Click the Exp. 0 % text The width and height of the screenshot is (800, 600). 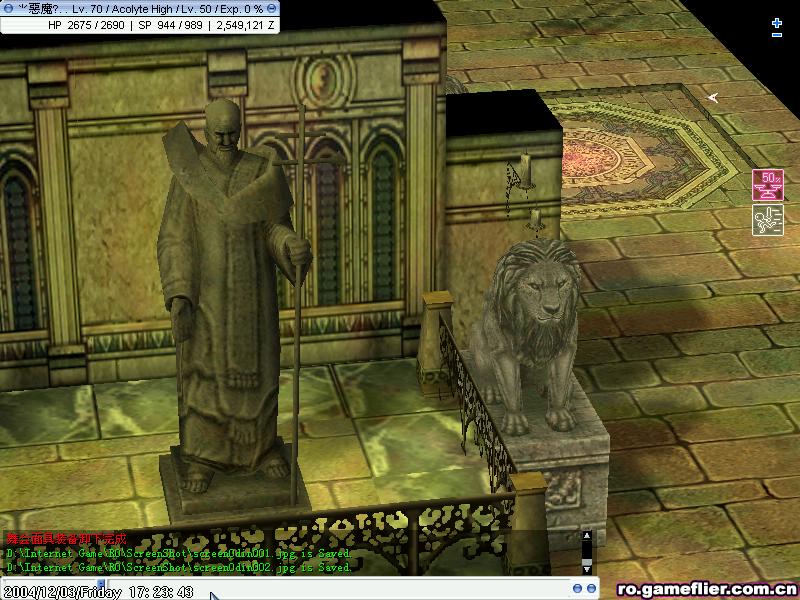click(x=241, y=9)
